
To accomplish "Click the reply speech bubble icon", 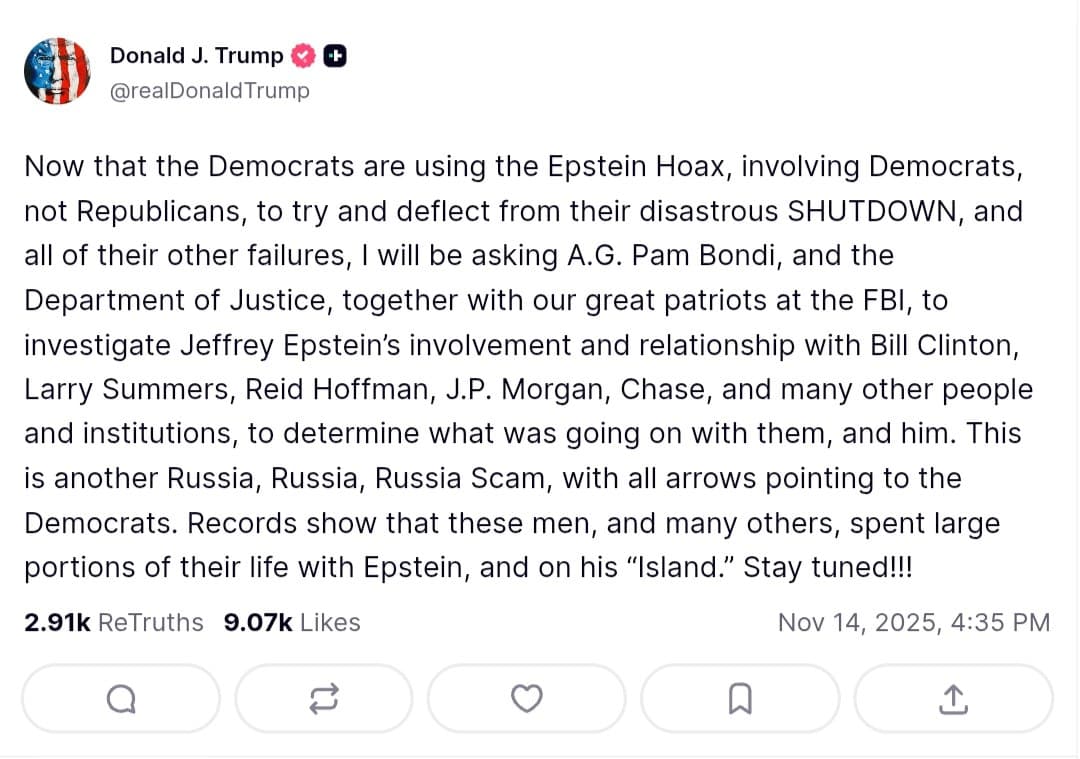I will [120, 699].
